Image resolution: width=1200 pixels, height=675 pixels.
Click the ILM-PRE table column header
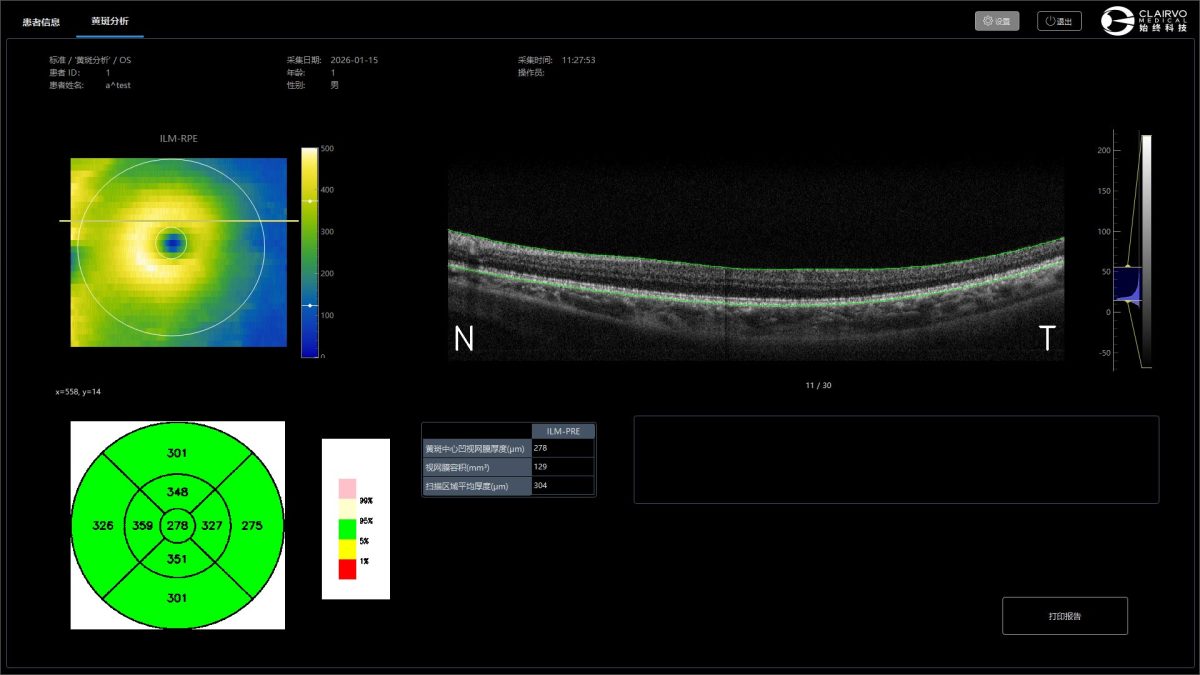563,431
